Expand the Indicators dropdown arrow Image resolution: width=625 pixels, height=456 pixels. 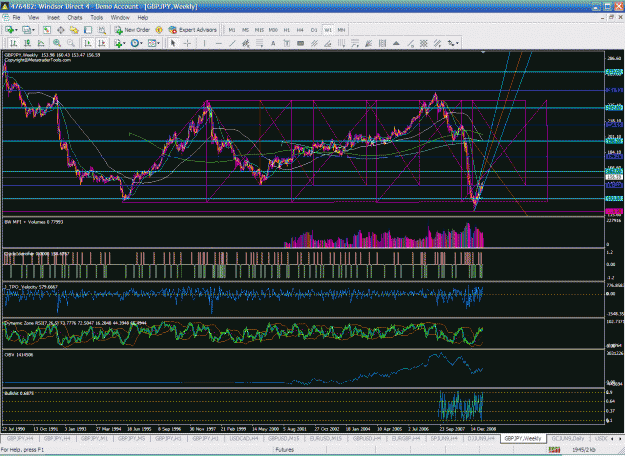[x=124, y=43]
